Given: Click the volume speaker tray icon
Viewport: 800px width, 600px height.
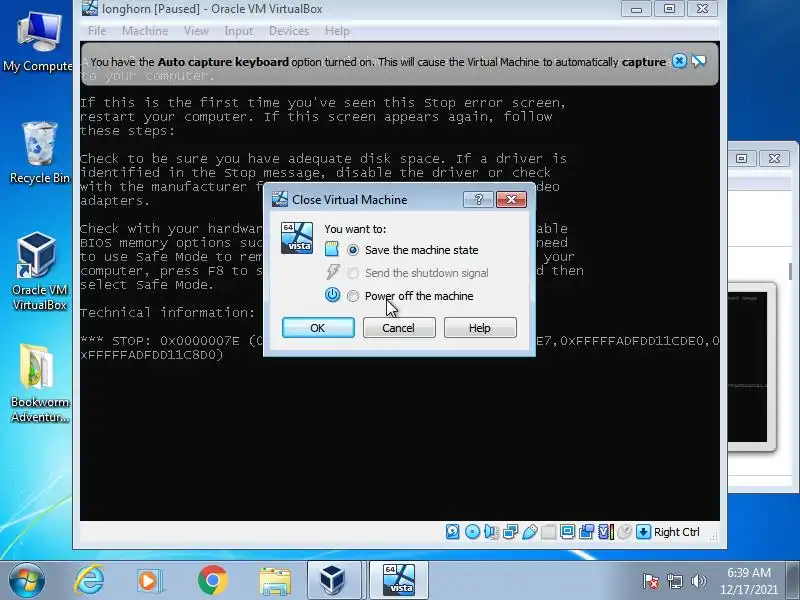Looking at the screenshot, I should point(698,581).
